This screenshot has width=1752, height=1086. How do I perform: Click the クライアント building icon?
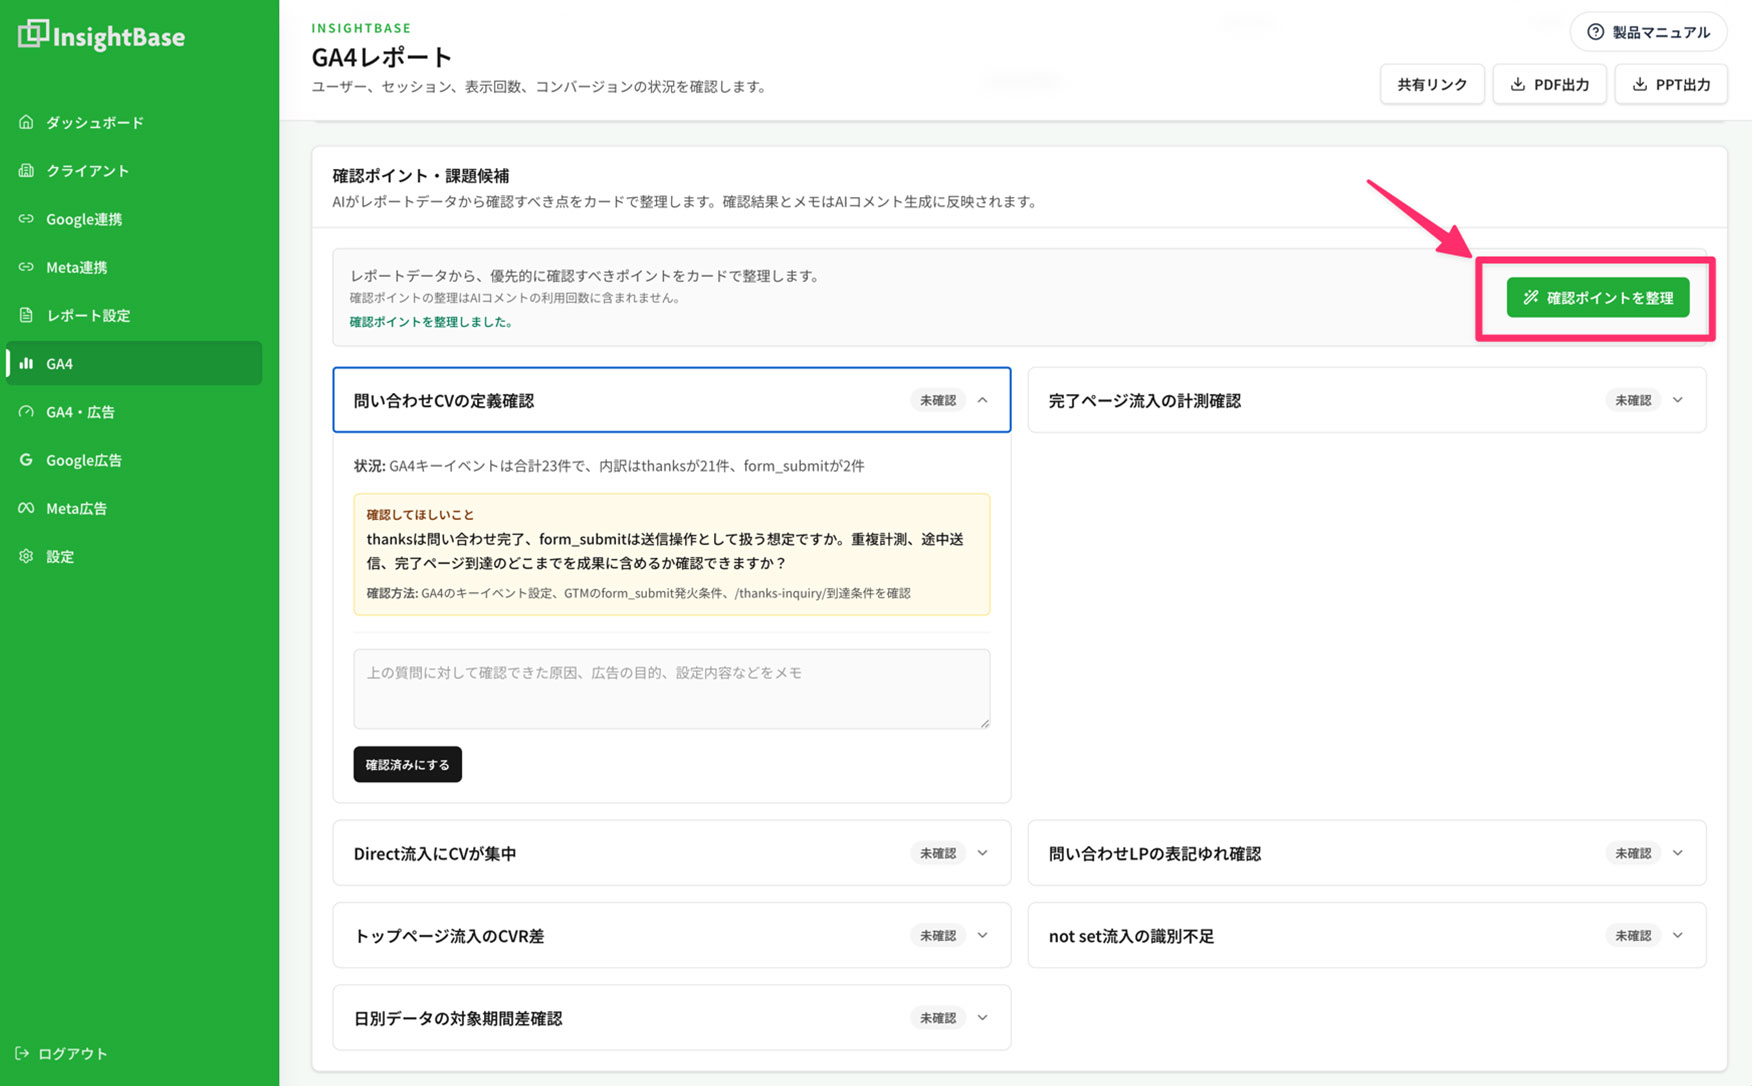coord(26,170)
